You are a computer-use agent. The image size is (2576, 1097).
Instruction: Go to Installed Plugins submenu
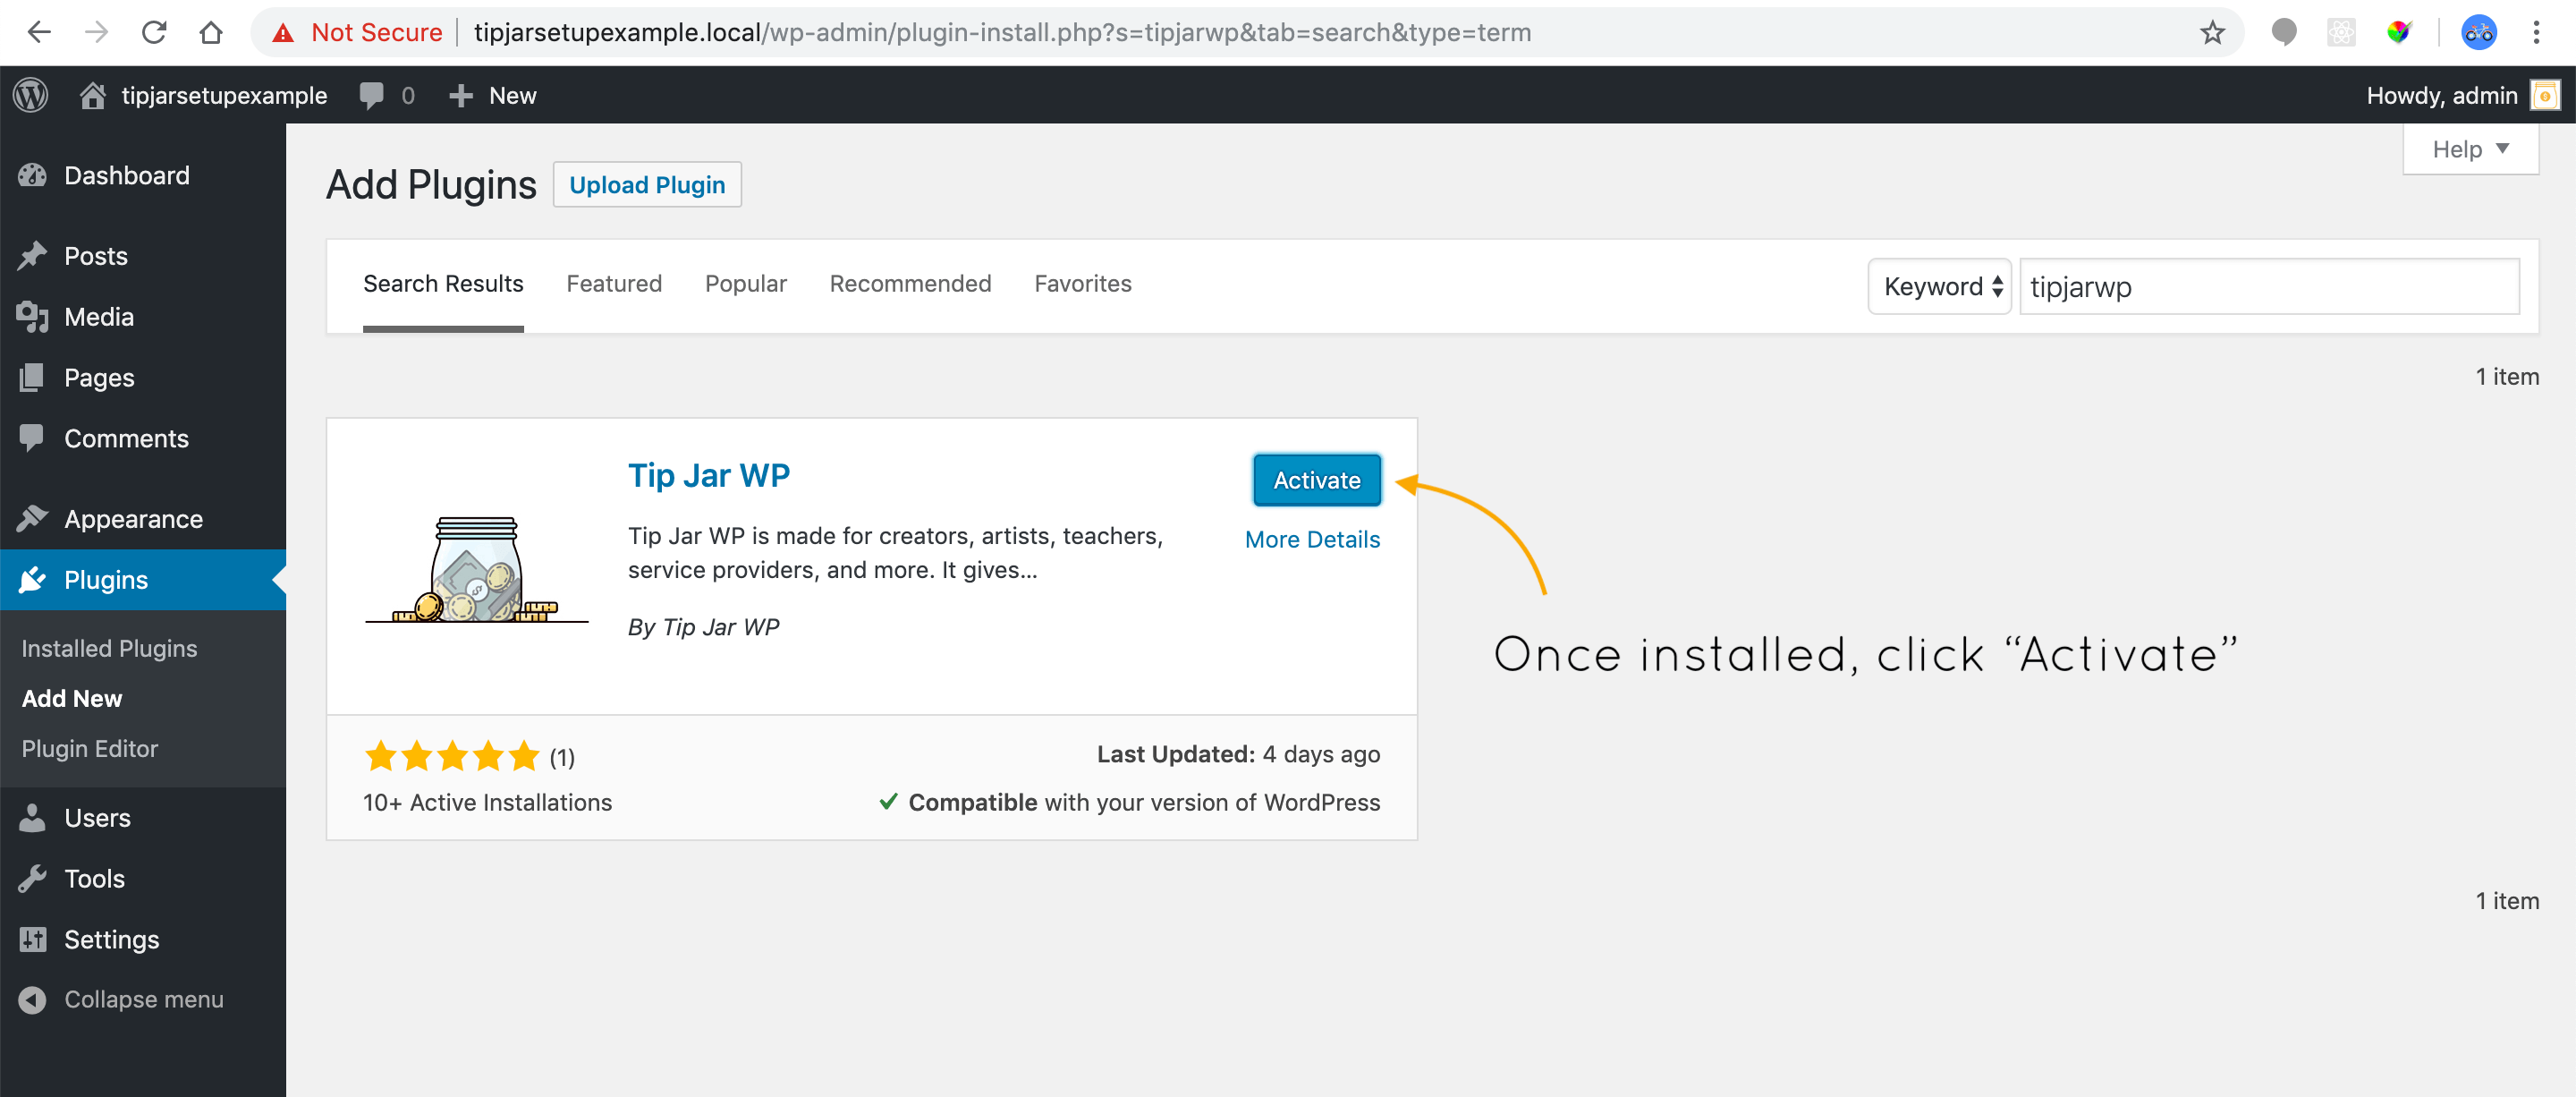pyautogui.click(x=109, y=648)
